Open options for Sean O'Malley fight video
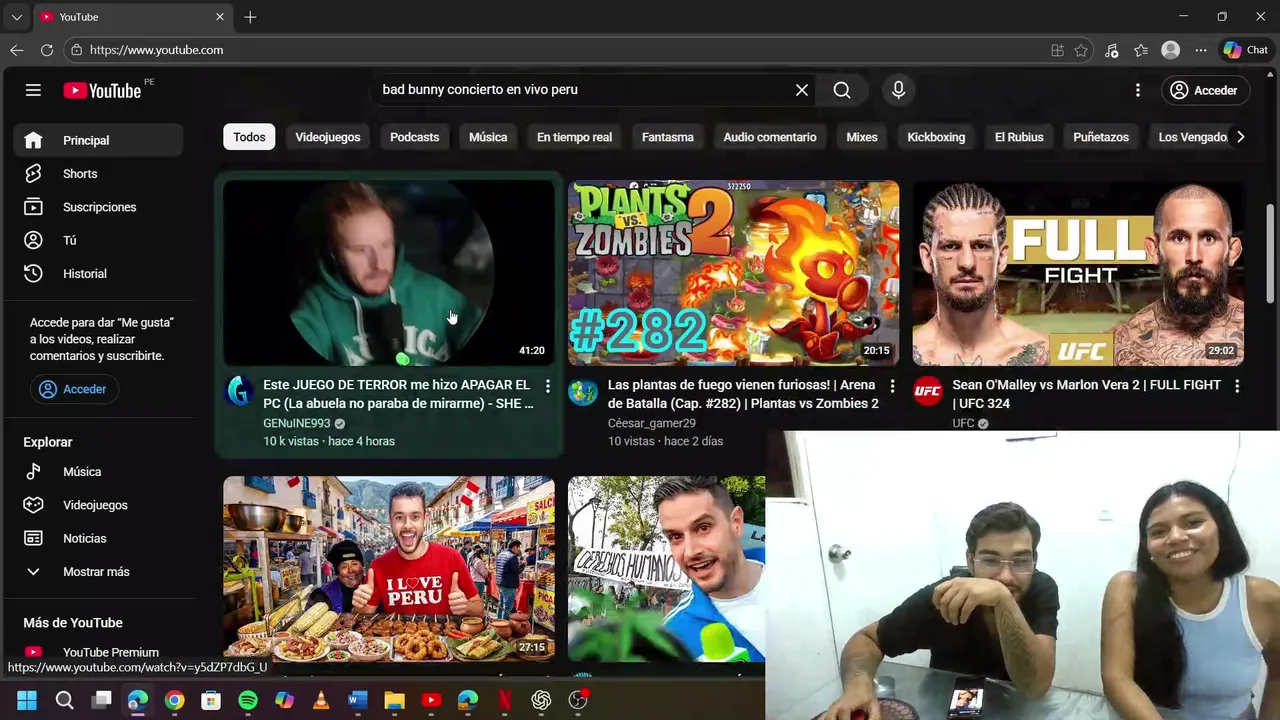 1237,385
